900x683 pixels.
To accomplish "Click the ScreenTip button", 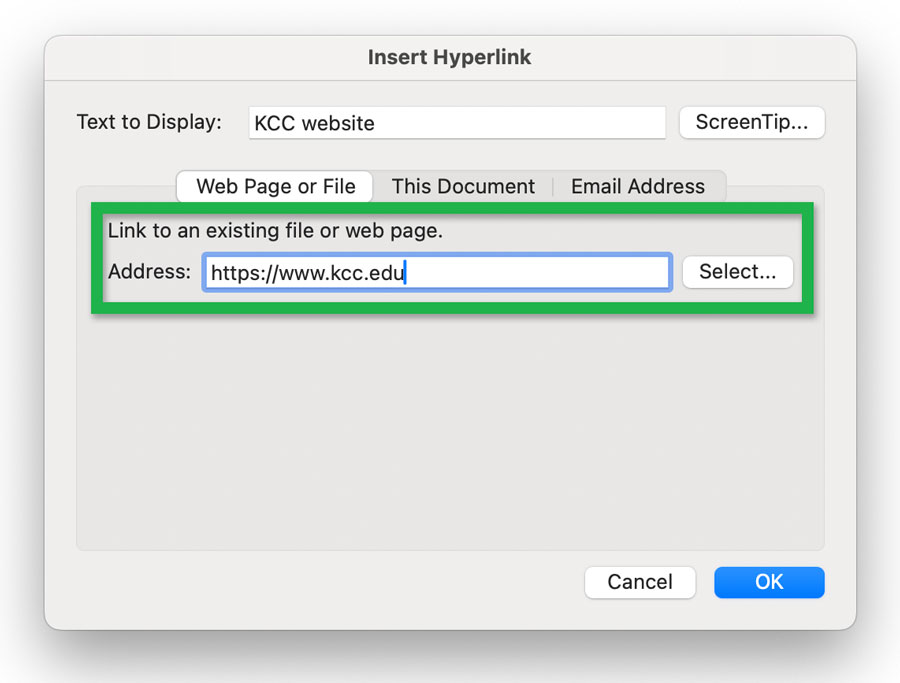I will 751,122.
